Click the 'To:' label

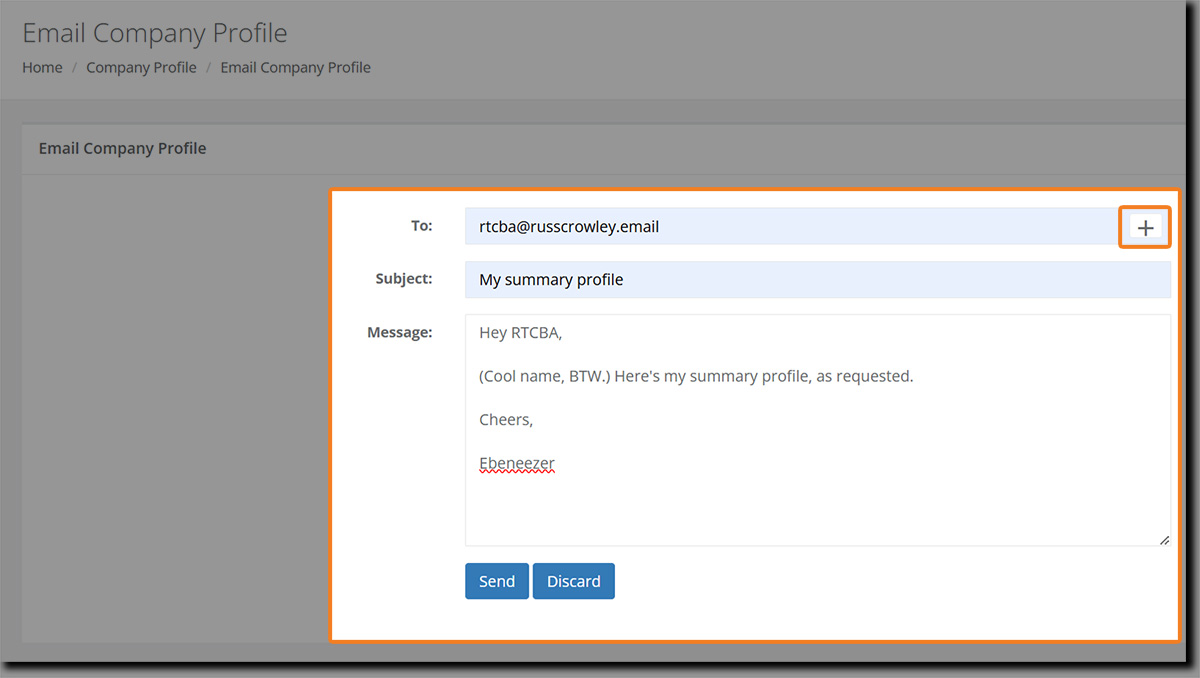[421, 226]
